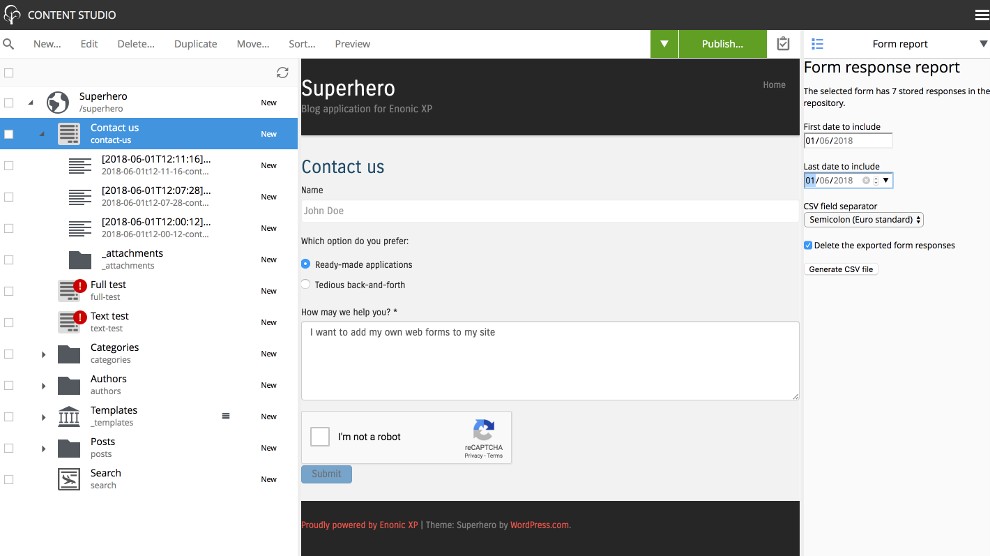Click the Authors folder icon

coord(69,385)
